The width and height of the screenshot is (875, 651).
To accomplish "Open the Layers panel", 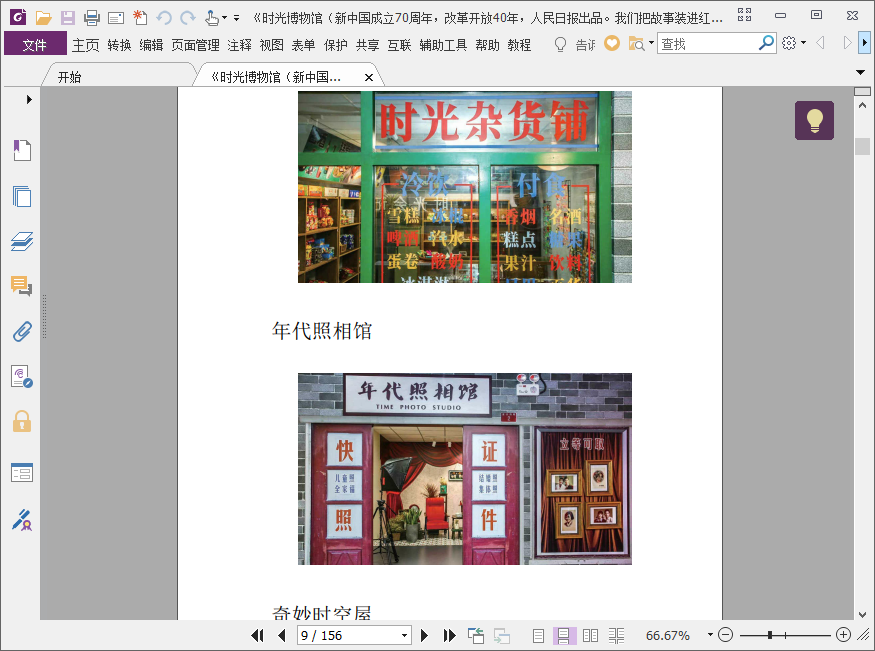I will pyautogui.click(x=22, y=242).
